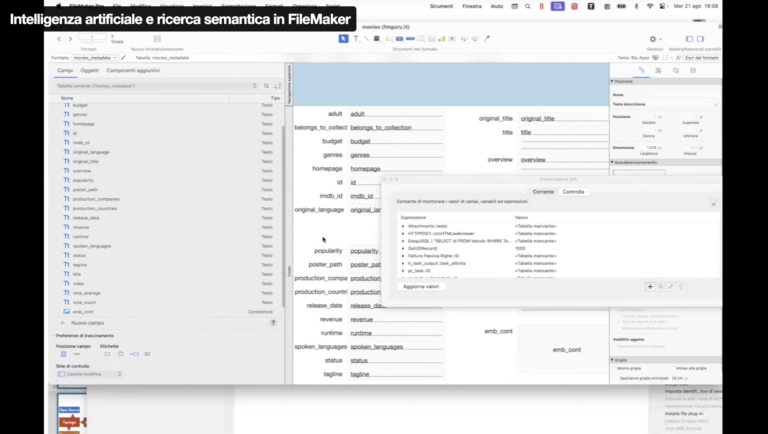Open the Aiuto menu
Viewport: 768px width, 434px height.
coord(497,6)
